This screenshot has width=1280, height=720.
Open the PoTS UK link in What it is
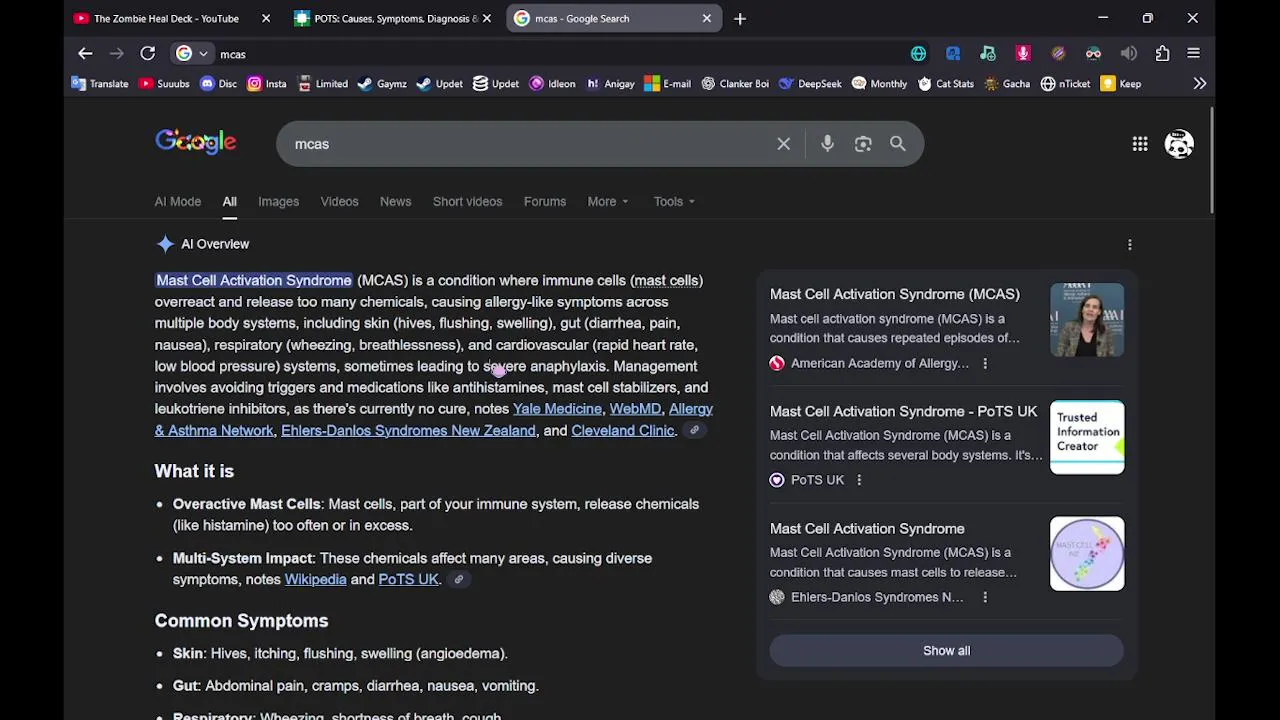click(408, 579)
